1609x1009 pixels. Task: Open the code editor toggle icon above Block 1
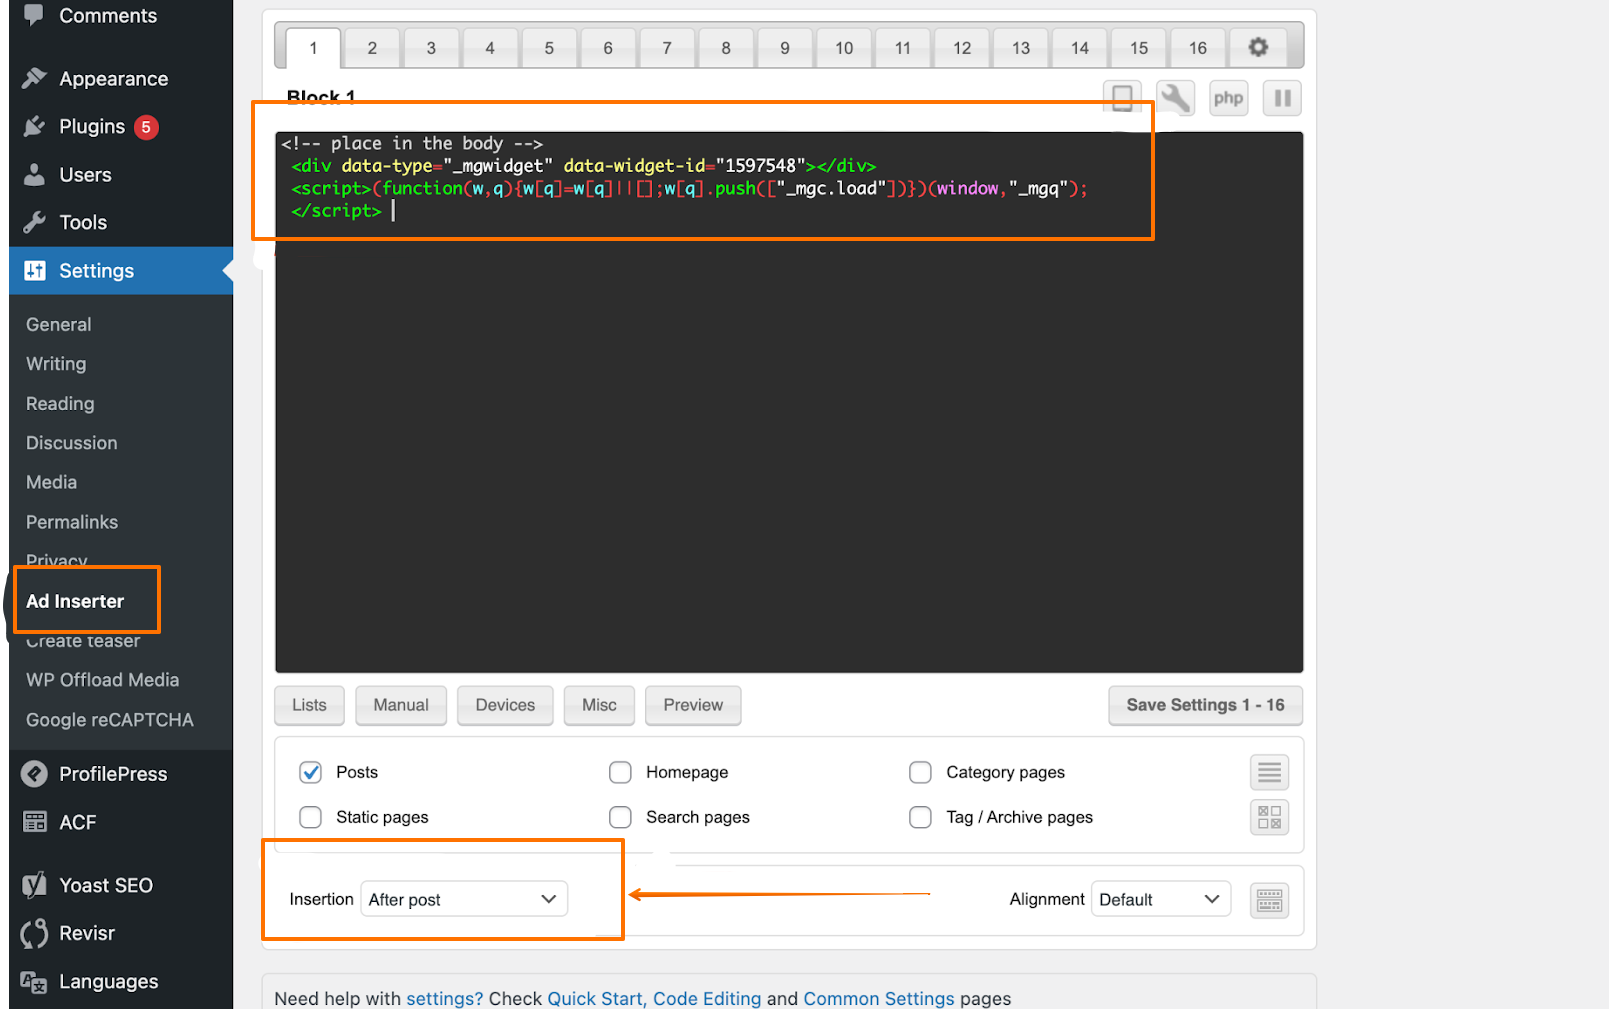pyautogui.click(x=1122, y=97)
